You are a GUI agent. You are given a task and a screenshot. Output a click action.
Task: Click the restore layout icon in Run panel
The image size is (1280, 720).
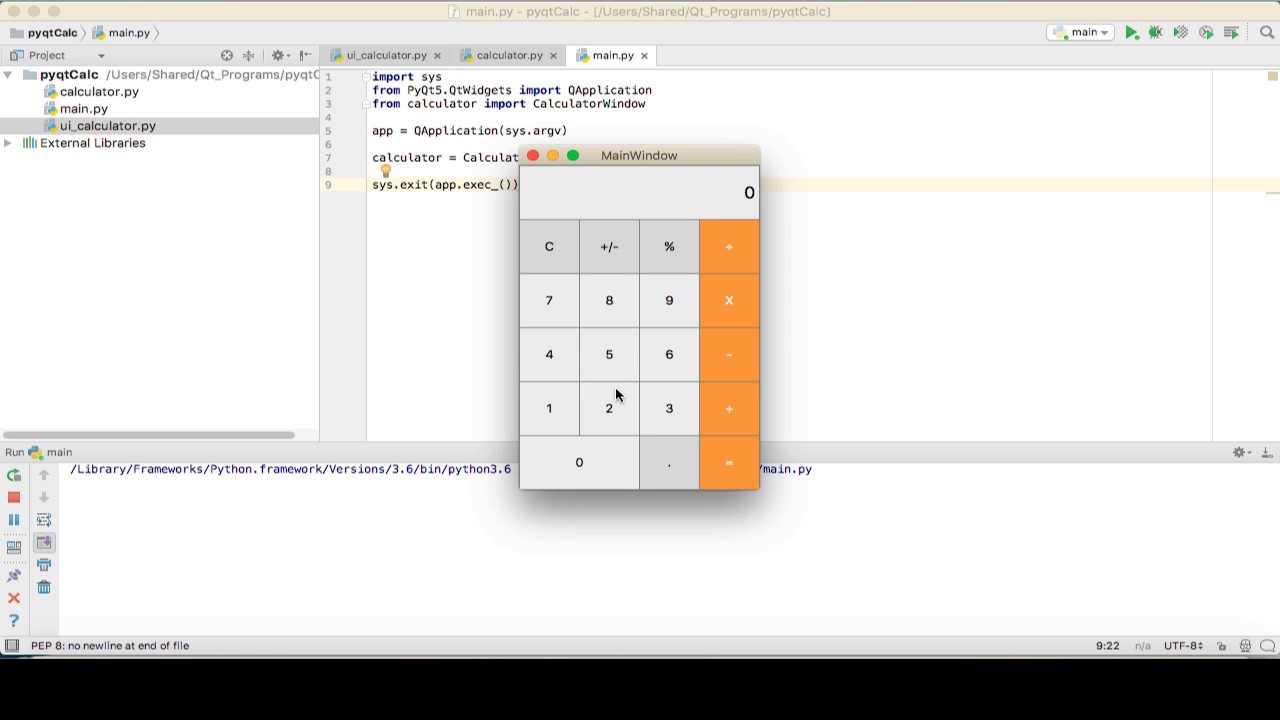point(14,547)
